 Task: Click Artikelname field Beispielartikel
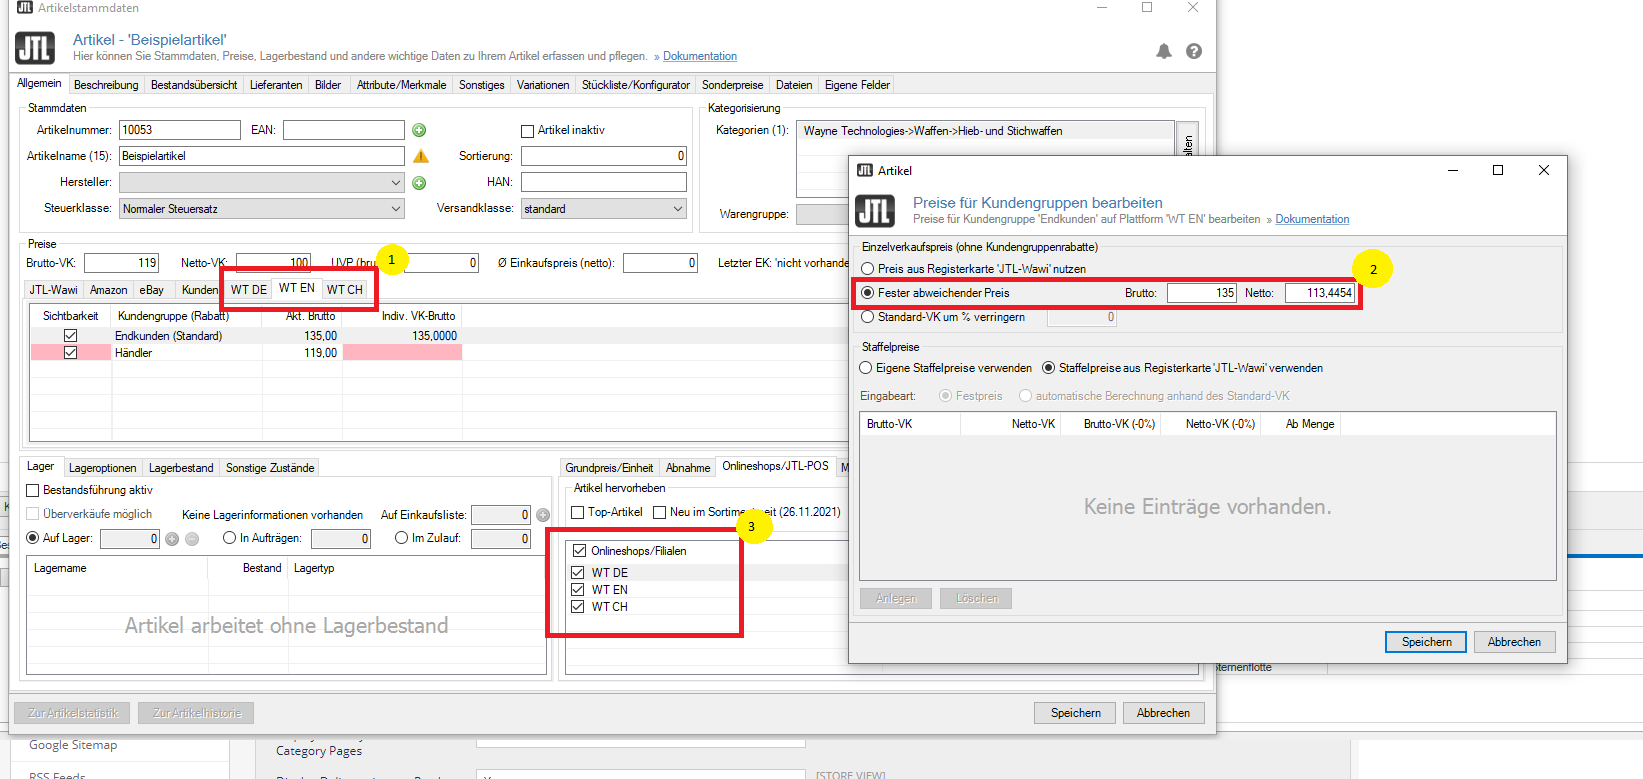[262, 156]
